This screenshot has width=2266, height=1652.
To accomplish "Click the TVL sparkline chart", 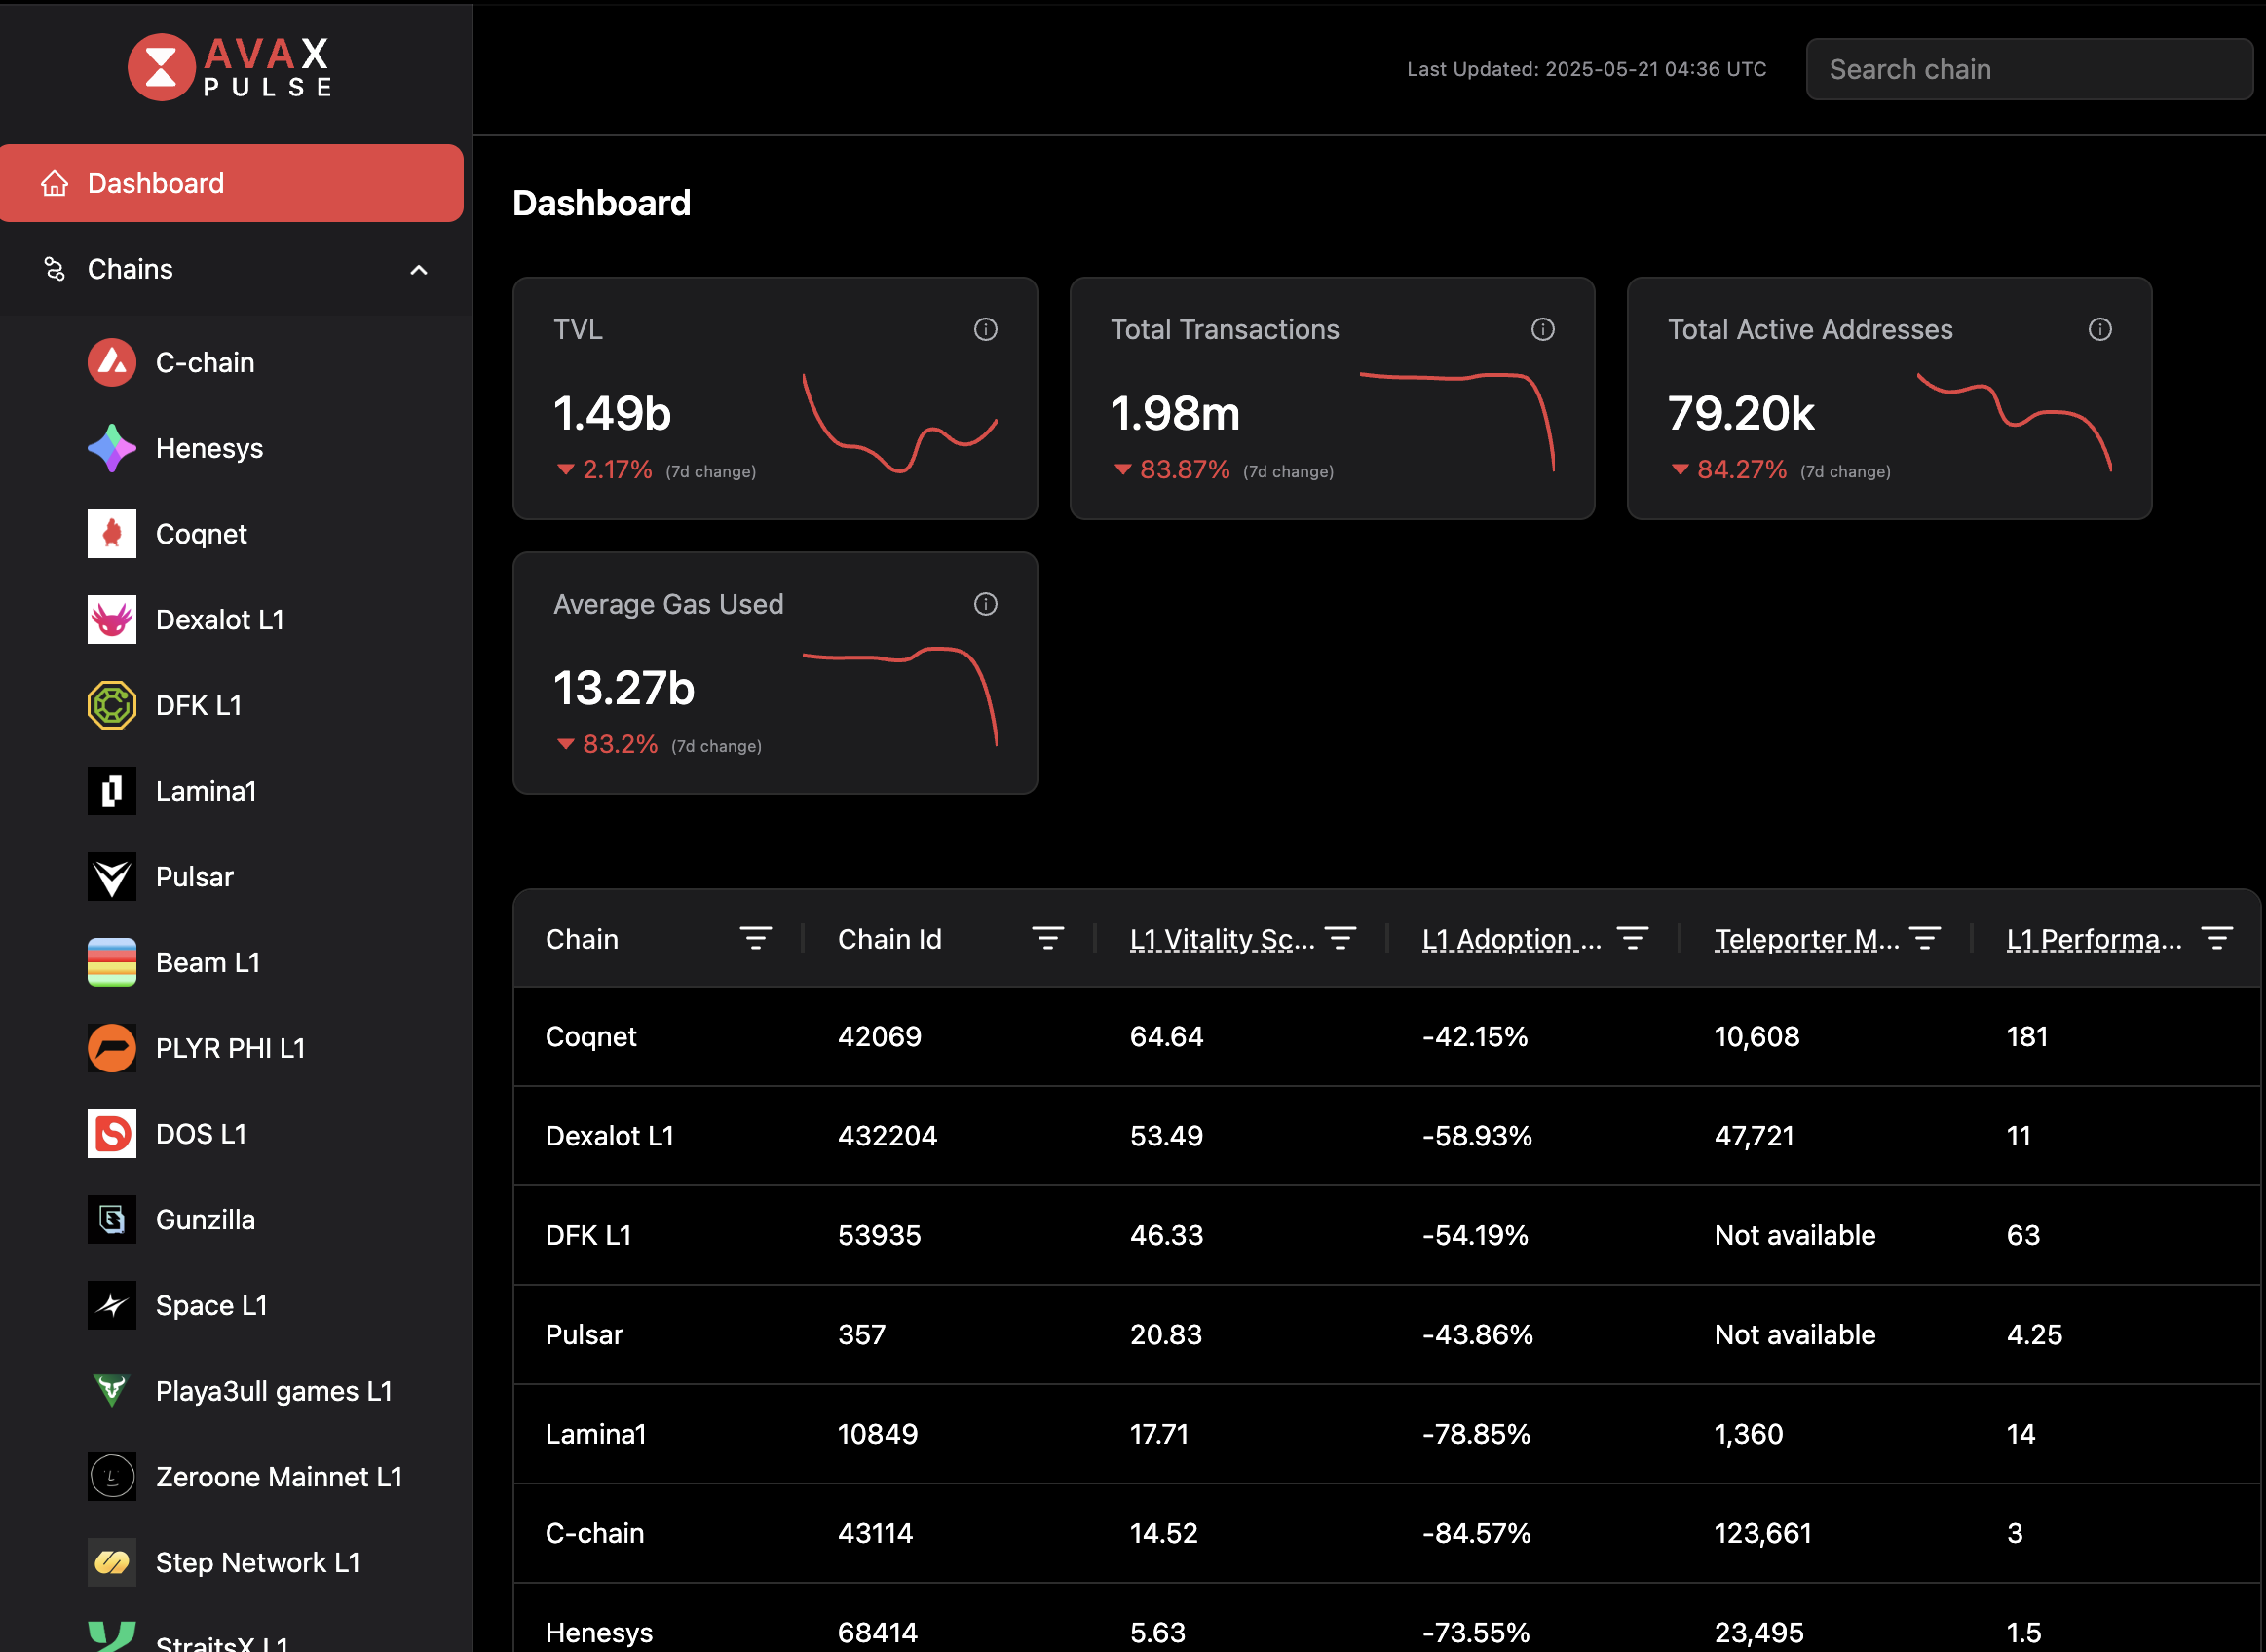I will (900, 423).
